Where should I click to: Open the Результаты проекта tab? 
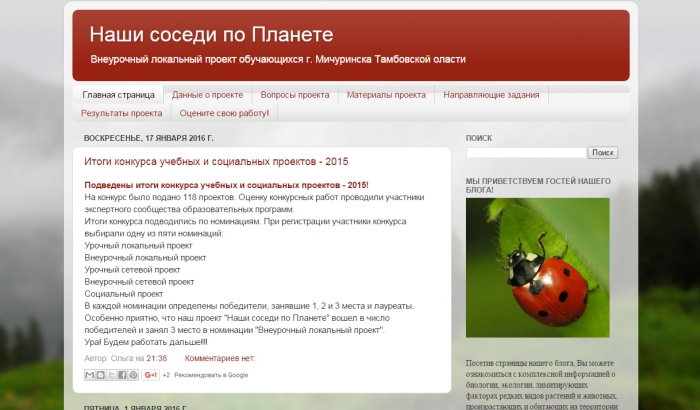(122, 113)
